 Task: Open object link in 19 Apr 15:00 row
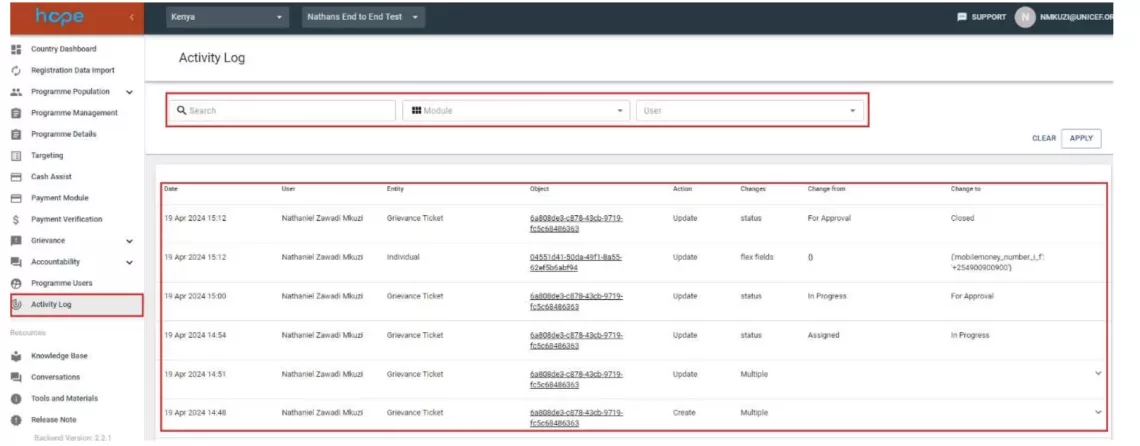(576, 301)
